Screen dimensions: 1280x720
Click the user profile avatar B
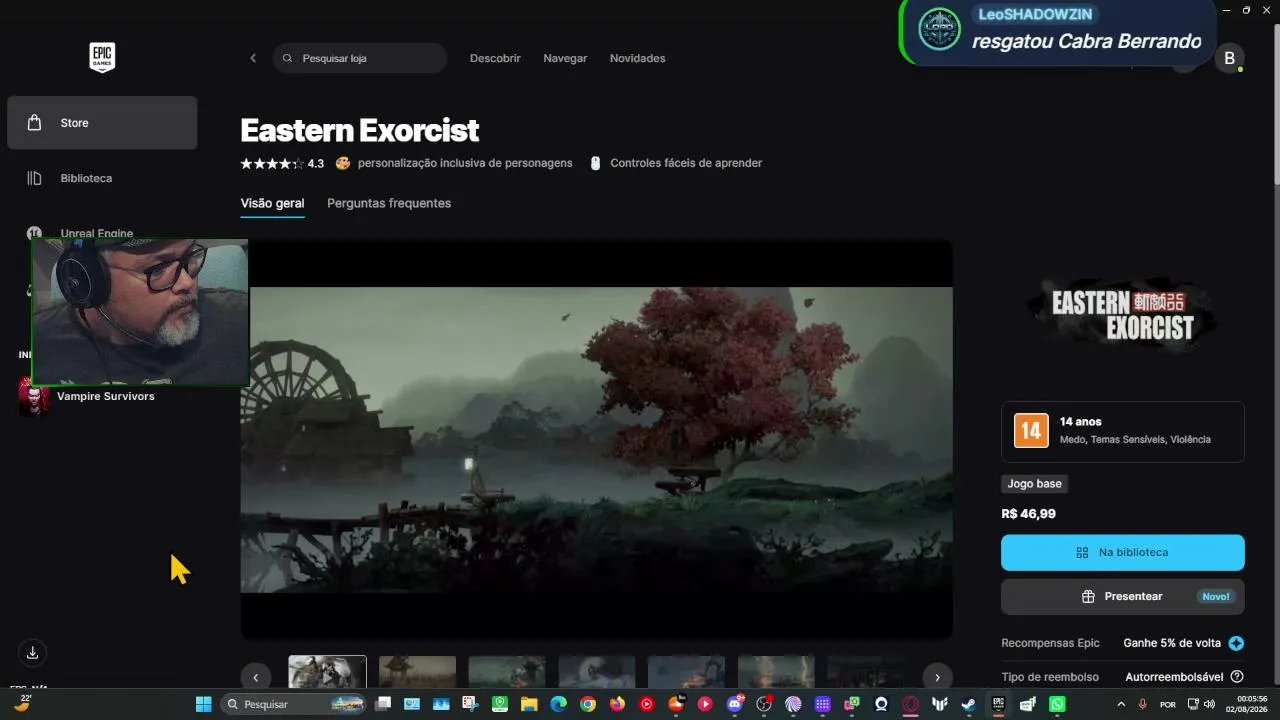[1230, 58]
